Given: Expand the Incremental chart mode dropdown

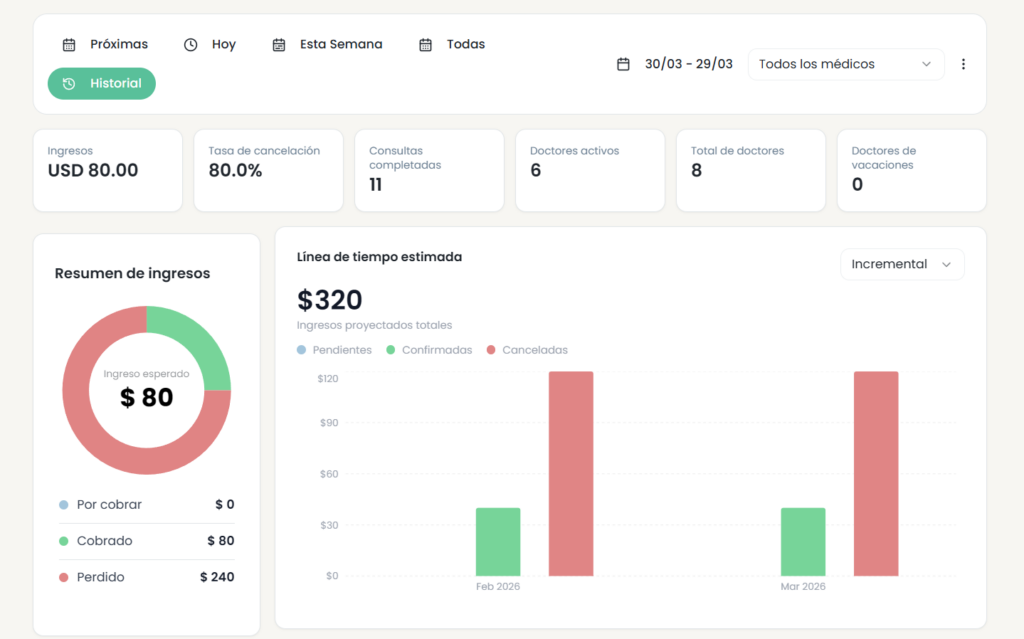Looking at the screenshot, I should (902, 264).
